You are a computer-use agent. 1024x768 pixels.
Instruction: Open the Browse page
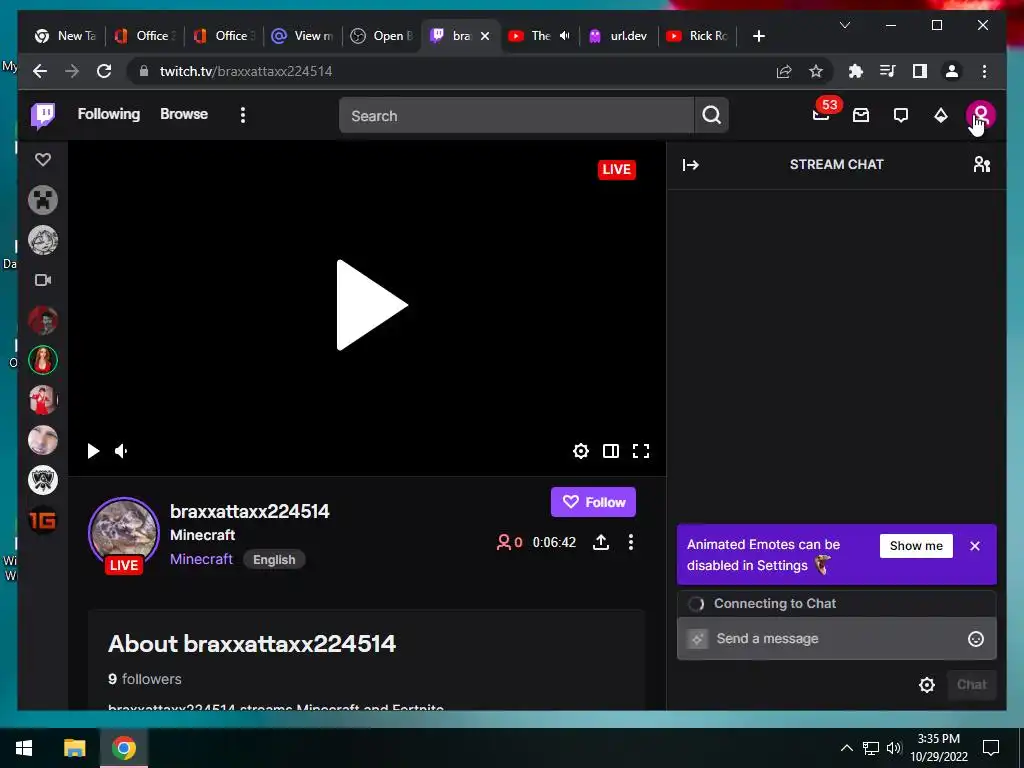point(184,114)
